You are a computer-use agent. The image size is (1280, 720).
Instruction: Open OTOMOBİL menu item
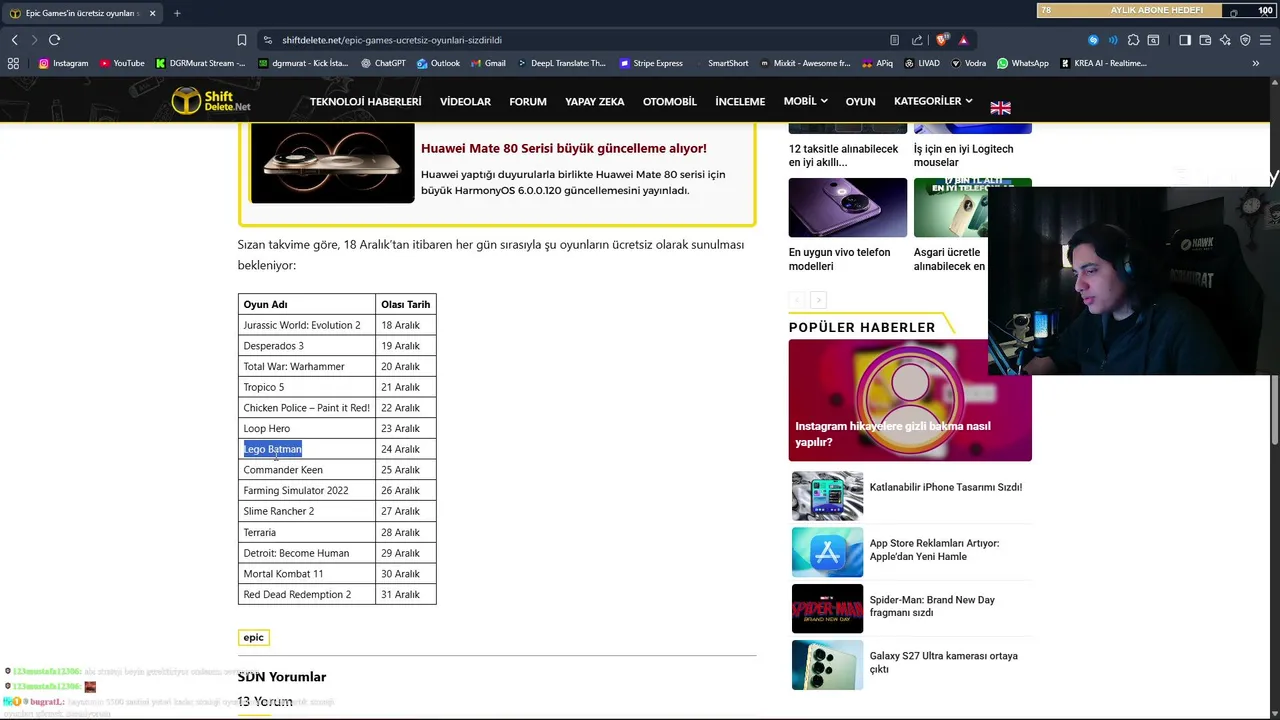pyautogui.click(x=669, y=101)
